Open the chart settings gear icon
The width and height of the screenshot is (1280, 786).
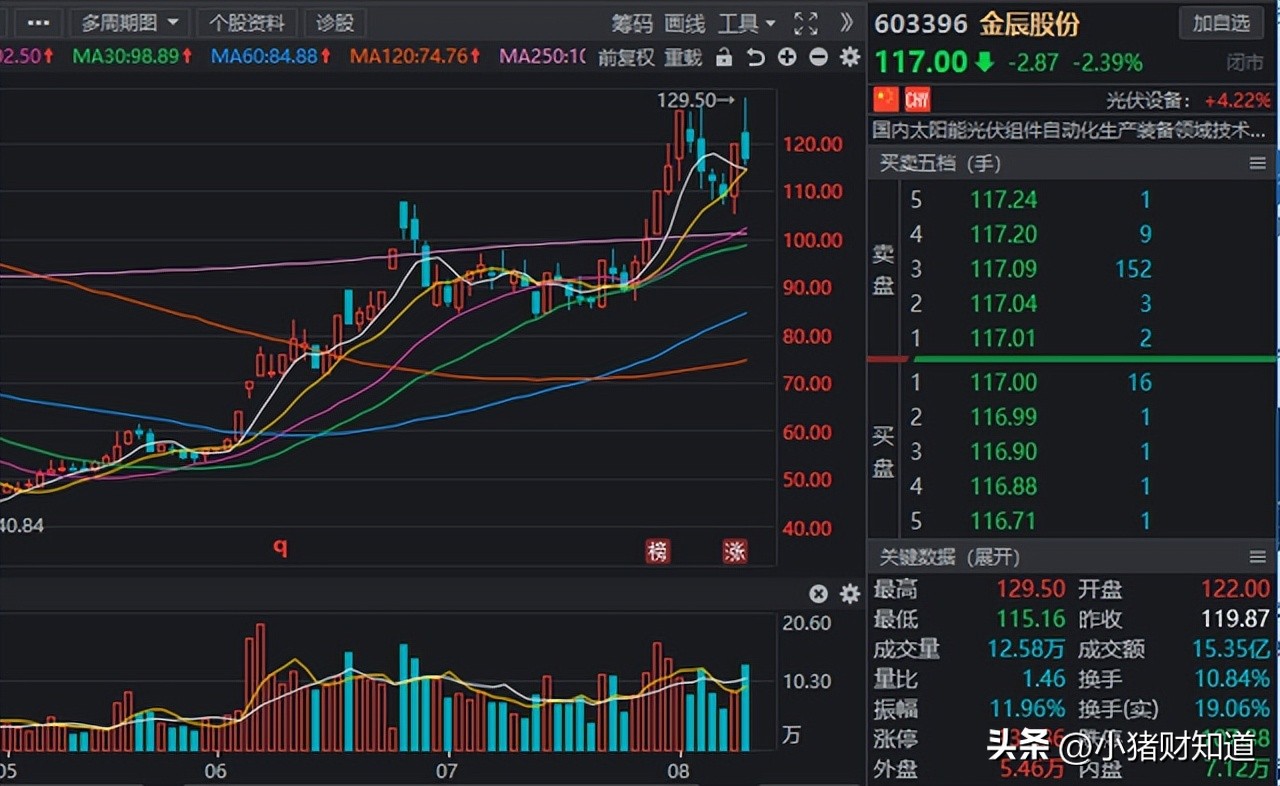click(849, 58)
